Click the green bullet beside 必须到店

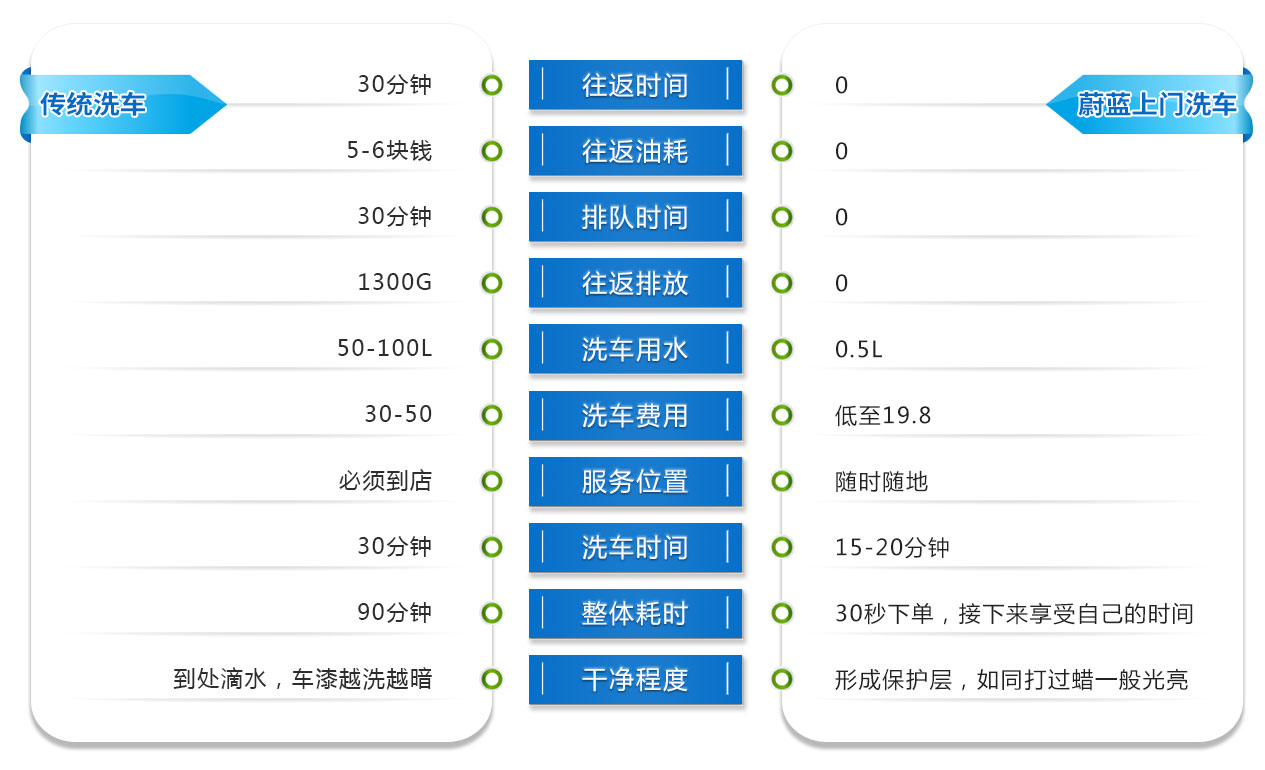(491, 481)
